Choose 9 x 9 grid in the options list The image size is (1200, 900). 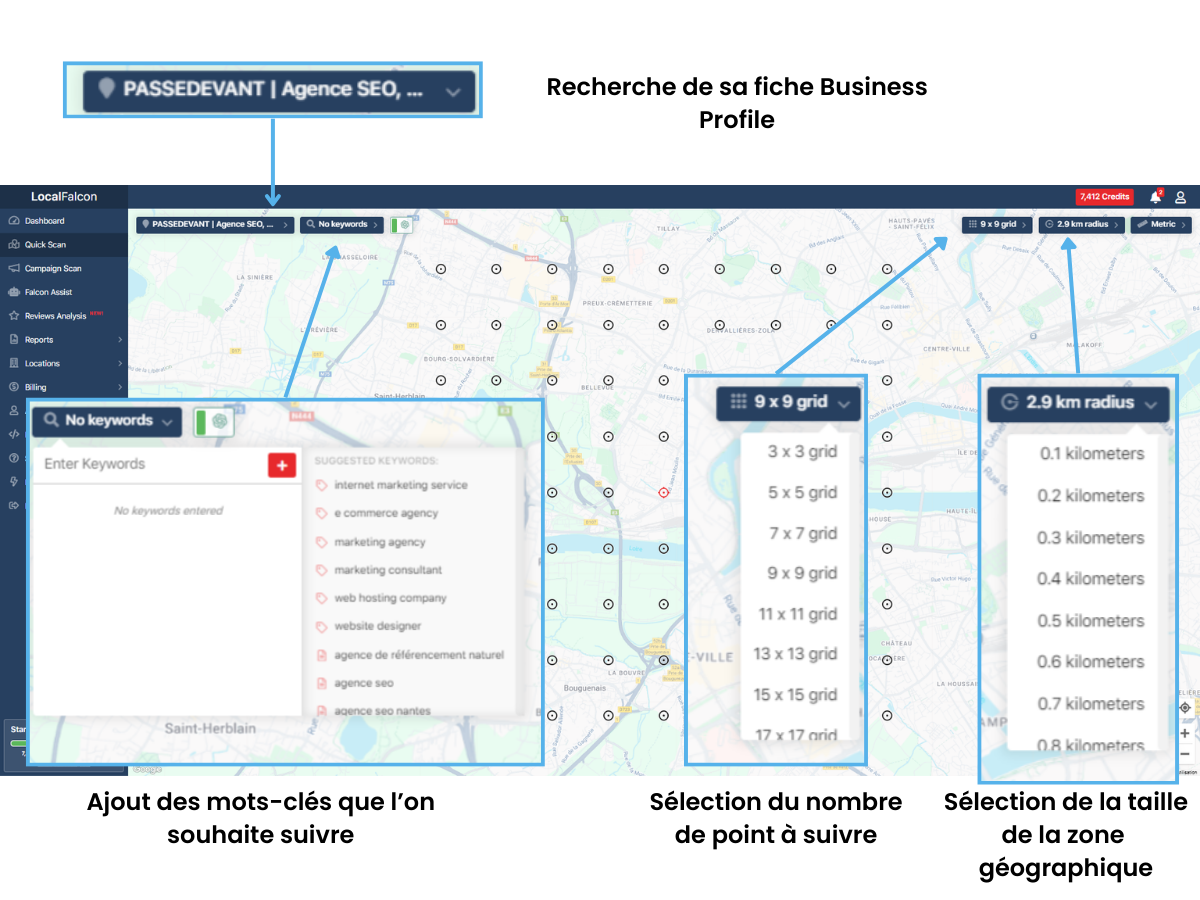click(x=802, y=573)
